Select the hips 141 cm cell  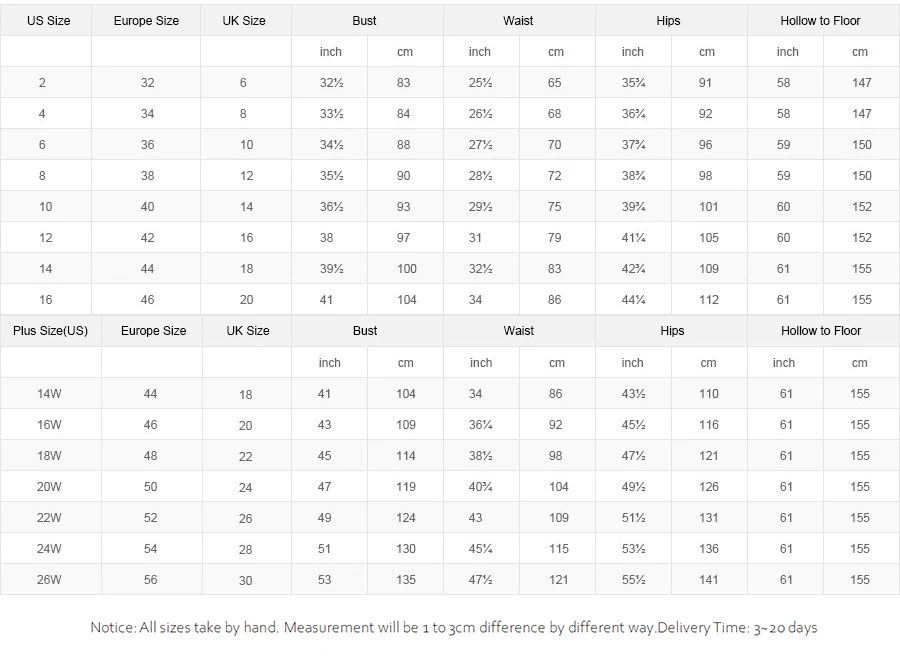click(x=709, y=580)
